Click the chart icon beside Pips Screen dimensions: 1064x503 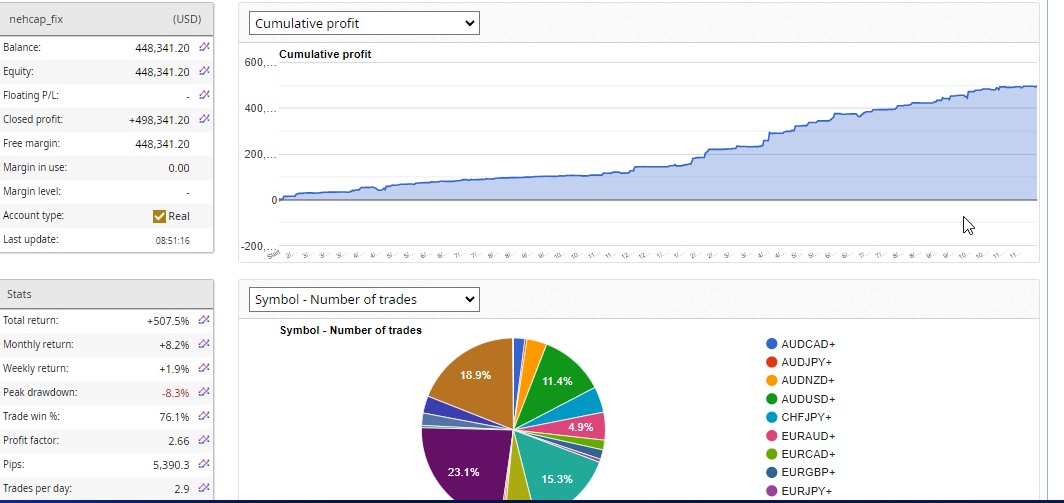pyautogui.click(x=204, y=464)
